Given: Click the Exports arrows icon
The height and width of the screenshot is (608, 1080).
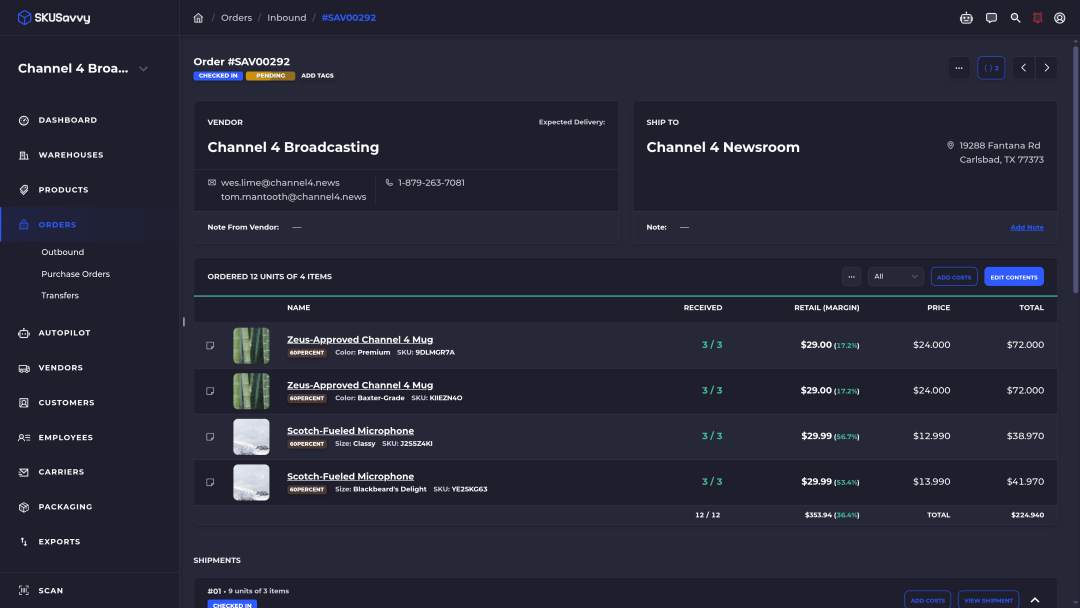Looking at the screenshot, I should [24, 542].
